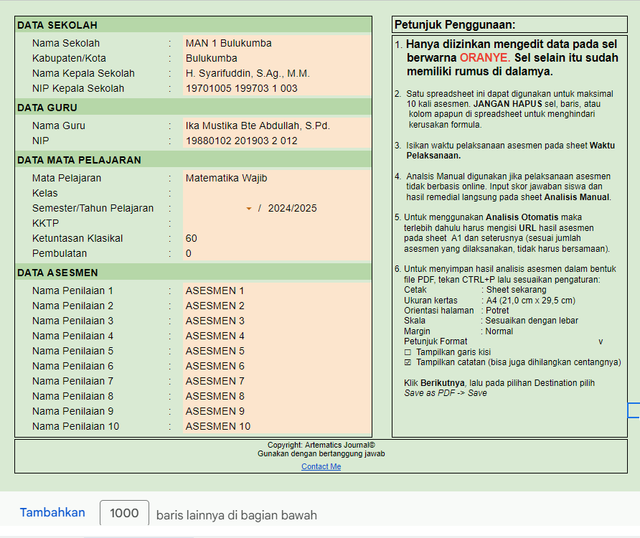This screenshot has width=640, height=538.
Task: Click the Ketuntasan Klasikal label
Action: (77, 238)
